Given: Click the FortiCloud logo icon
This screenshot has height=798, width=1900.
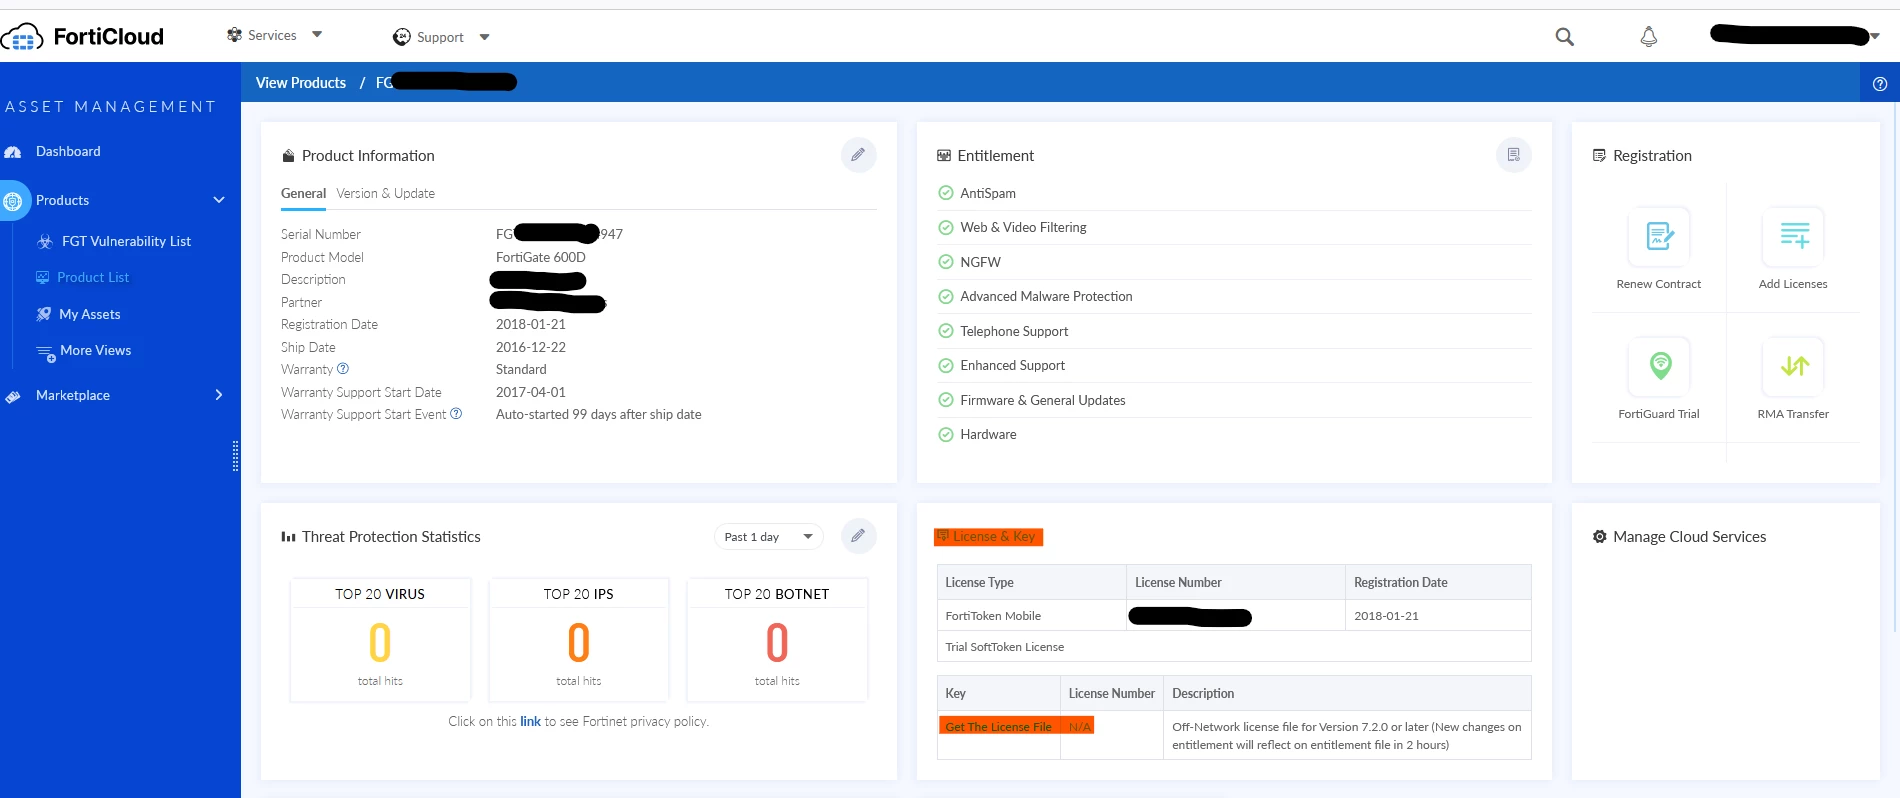Looking at the screenshot, I should pyautogui.click(x=22, y=38).
